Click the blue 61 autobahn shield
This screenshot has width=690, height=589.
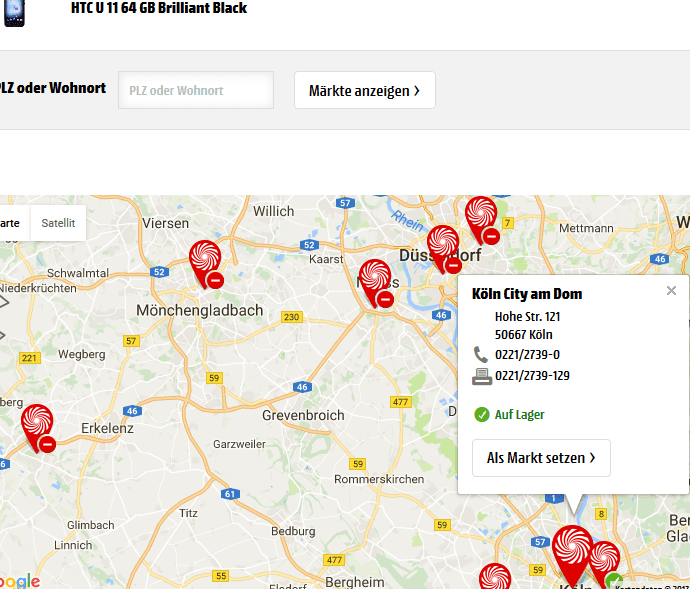pos(230,494)
